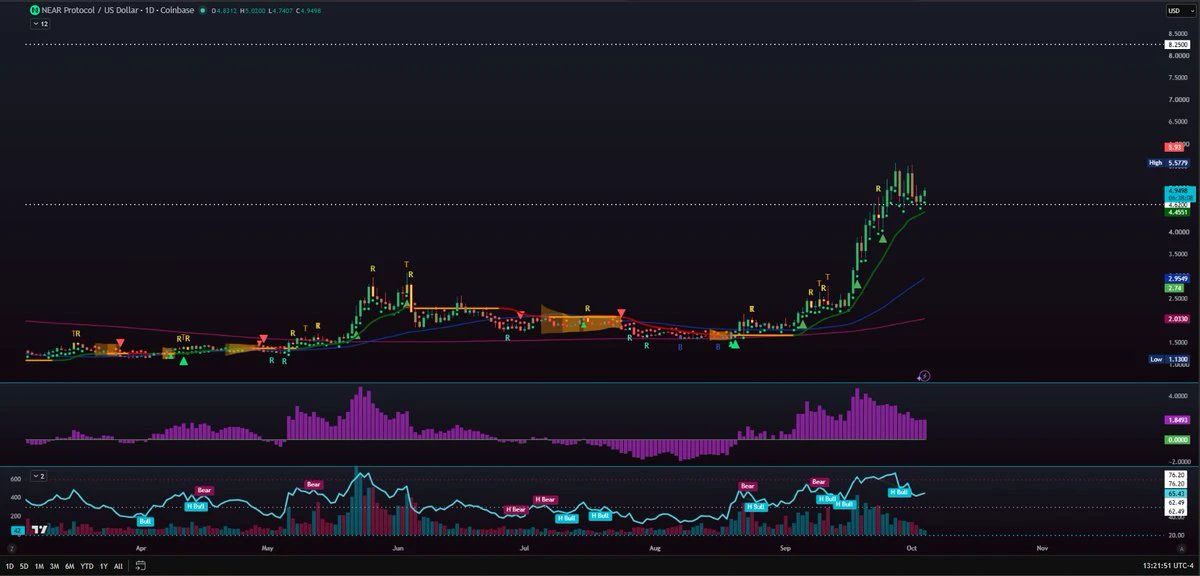
Task: Switch to the 1M date range
Action: pyautogui.click(x=41, y=566)
